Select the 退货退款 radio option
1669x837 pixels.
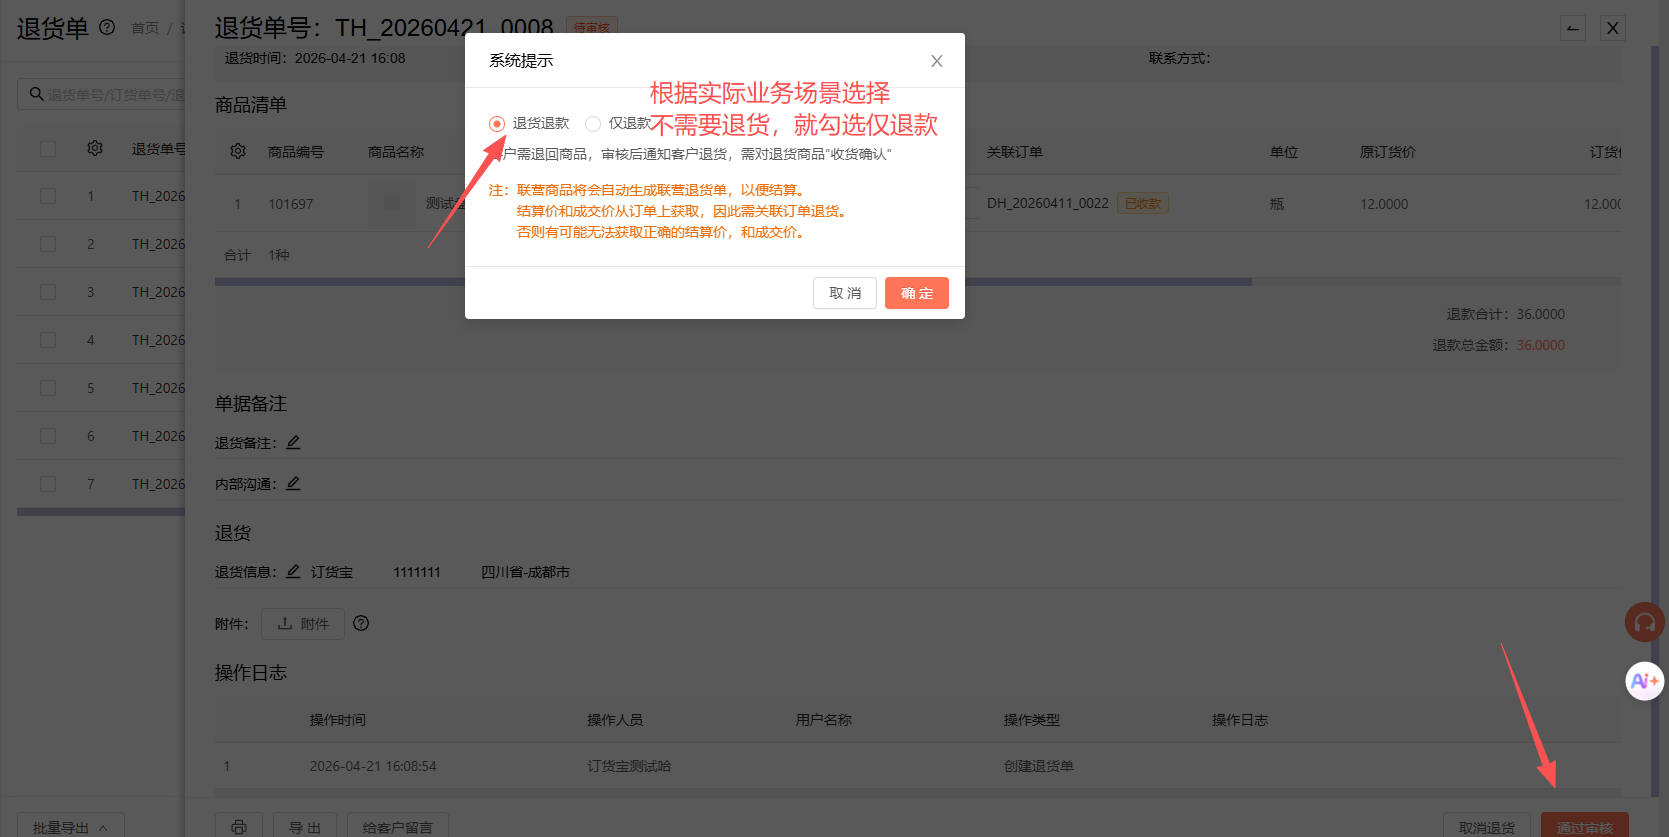coord(497,124)
